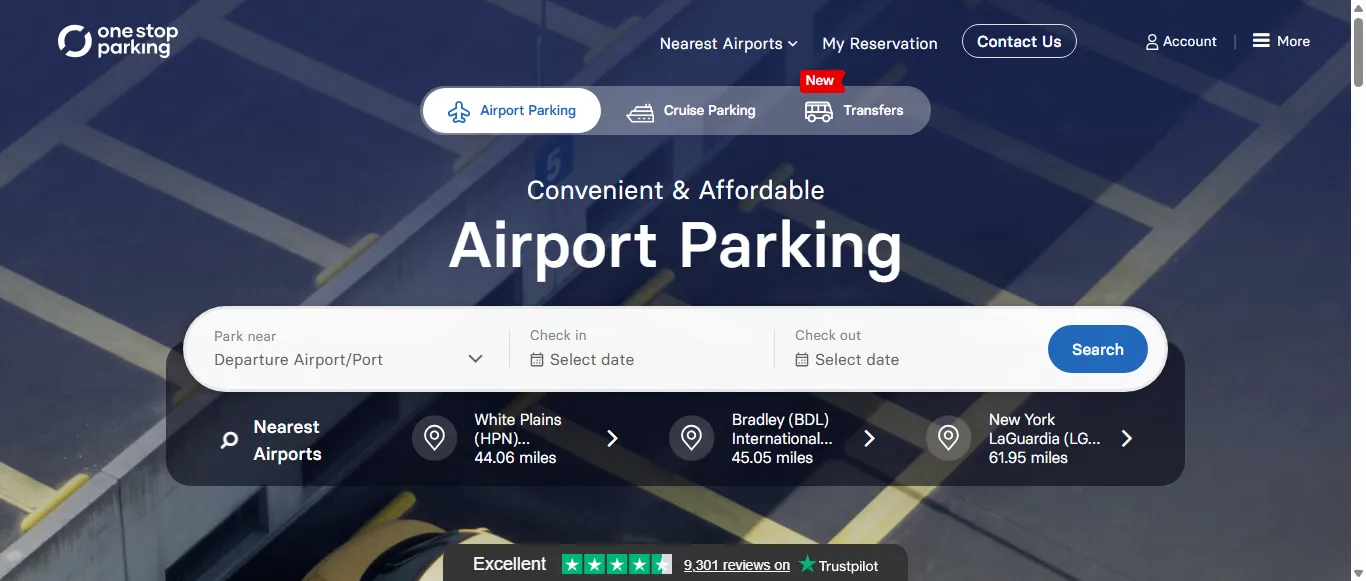The width and height of the screenshot is (1366, 581).
Task: Open the 9,301 reviews link
Action: click(x=736, y=564)
